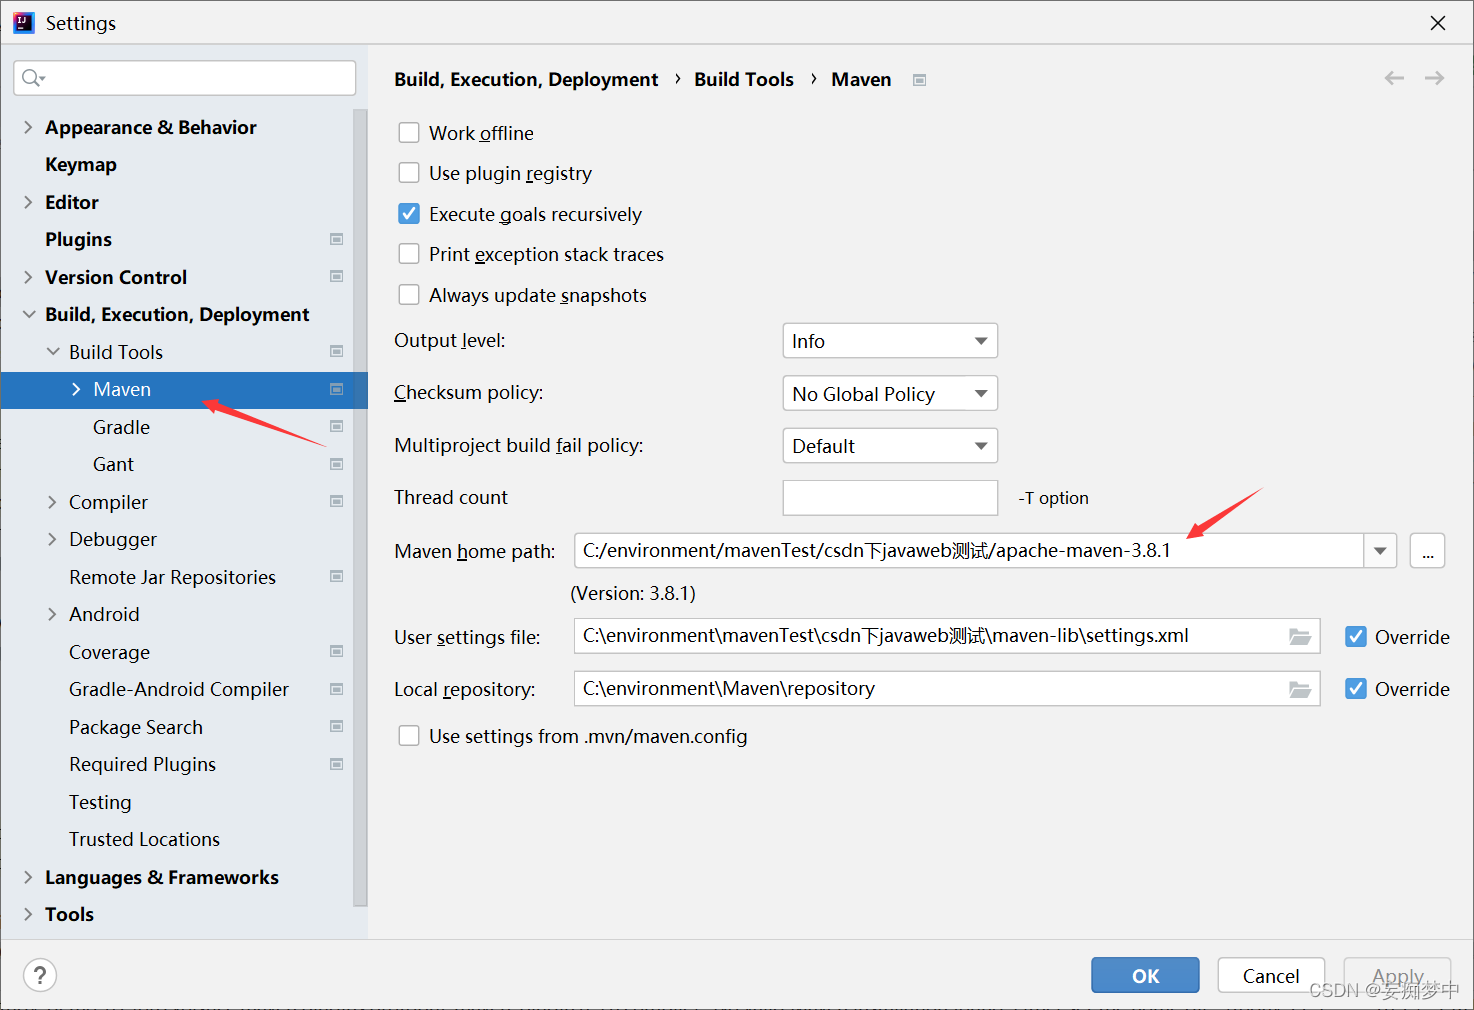1474x1010 pixels.
Task: Uncheck Execute goals recursively
Action: tap(409, 214)
